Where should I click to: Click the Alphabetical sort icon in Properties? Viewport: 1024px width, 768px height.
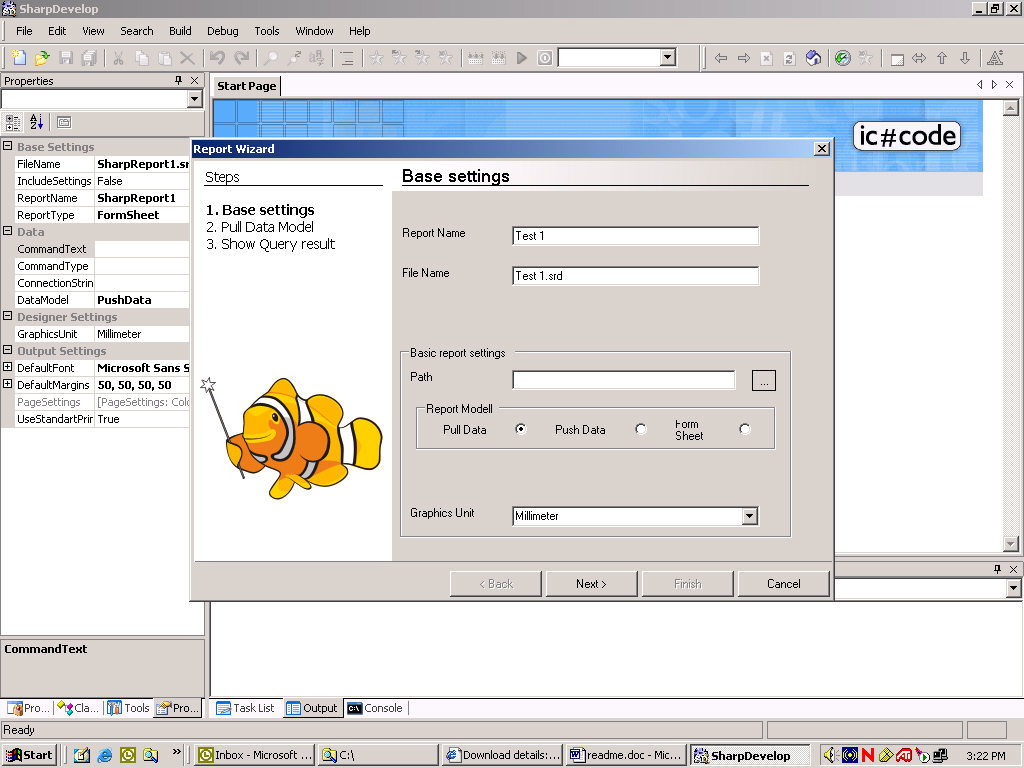point(37,122)
